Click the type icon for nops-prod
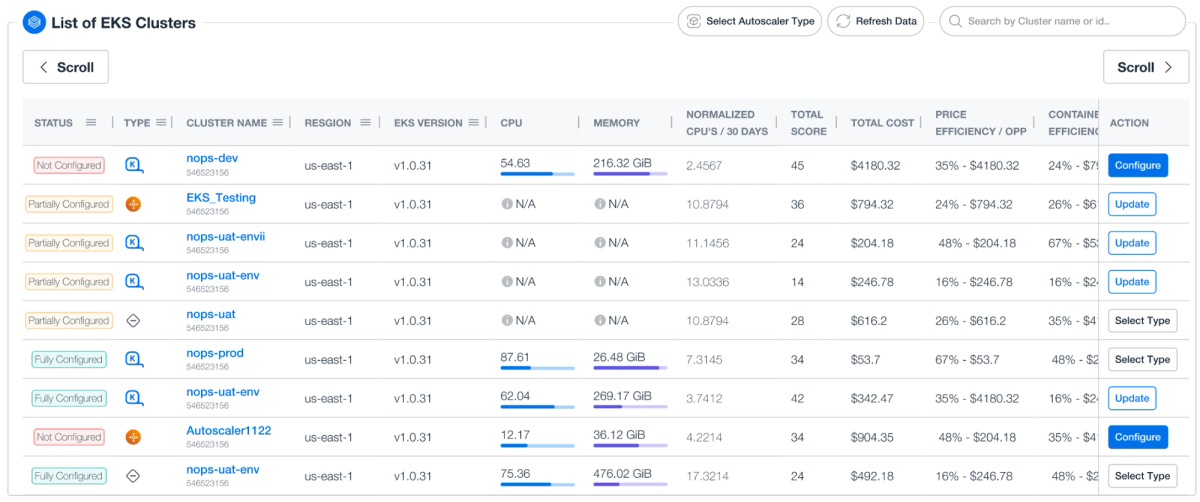1200x502 pixels. click(134, 360)
